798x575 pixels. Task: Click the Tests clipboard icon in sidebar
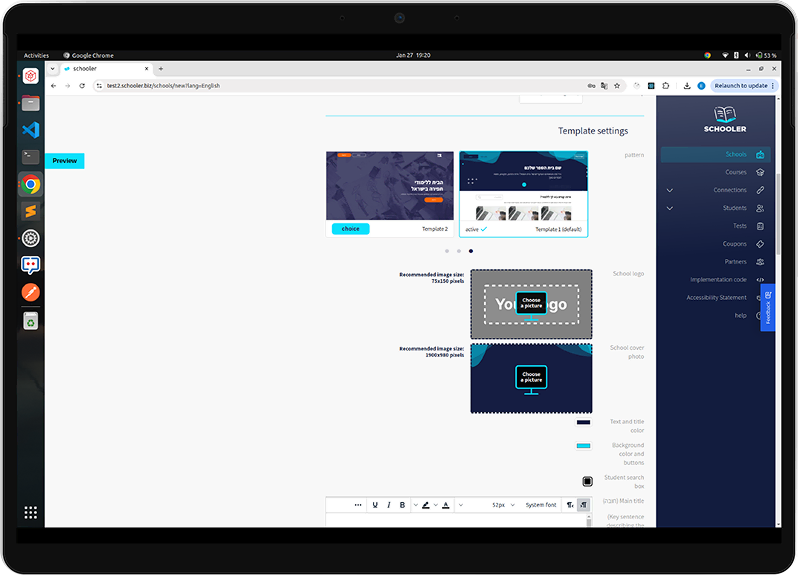[x=760, y=226]
